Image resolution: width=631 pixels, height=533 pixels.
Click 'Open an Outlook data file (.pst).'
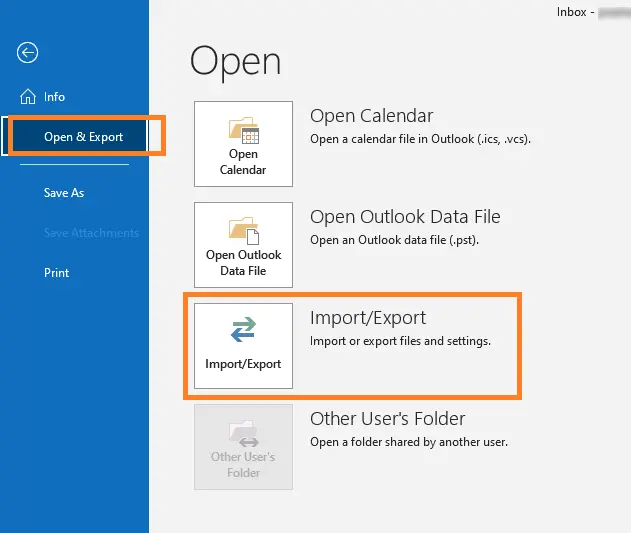click(394, 240)
